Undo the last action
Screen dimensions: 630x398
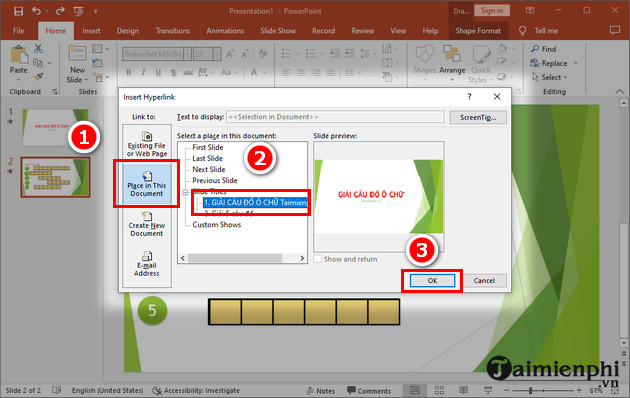click(x=36, y=11)
